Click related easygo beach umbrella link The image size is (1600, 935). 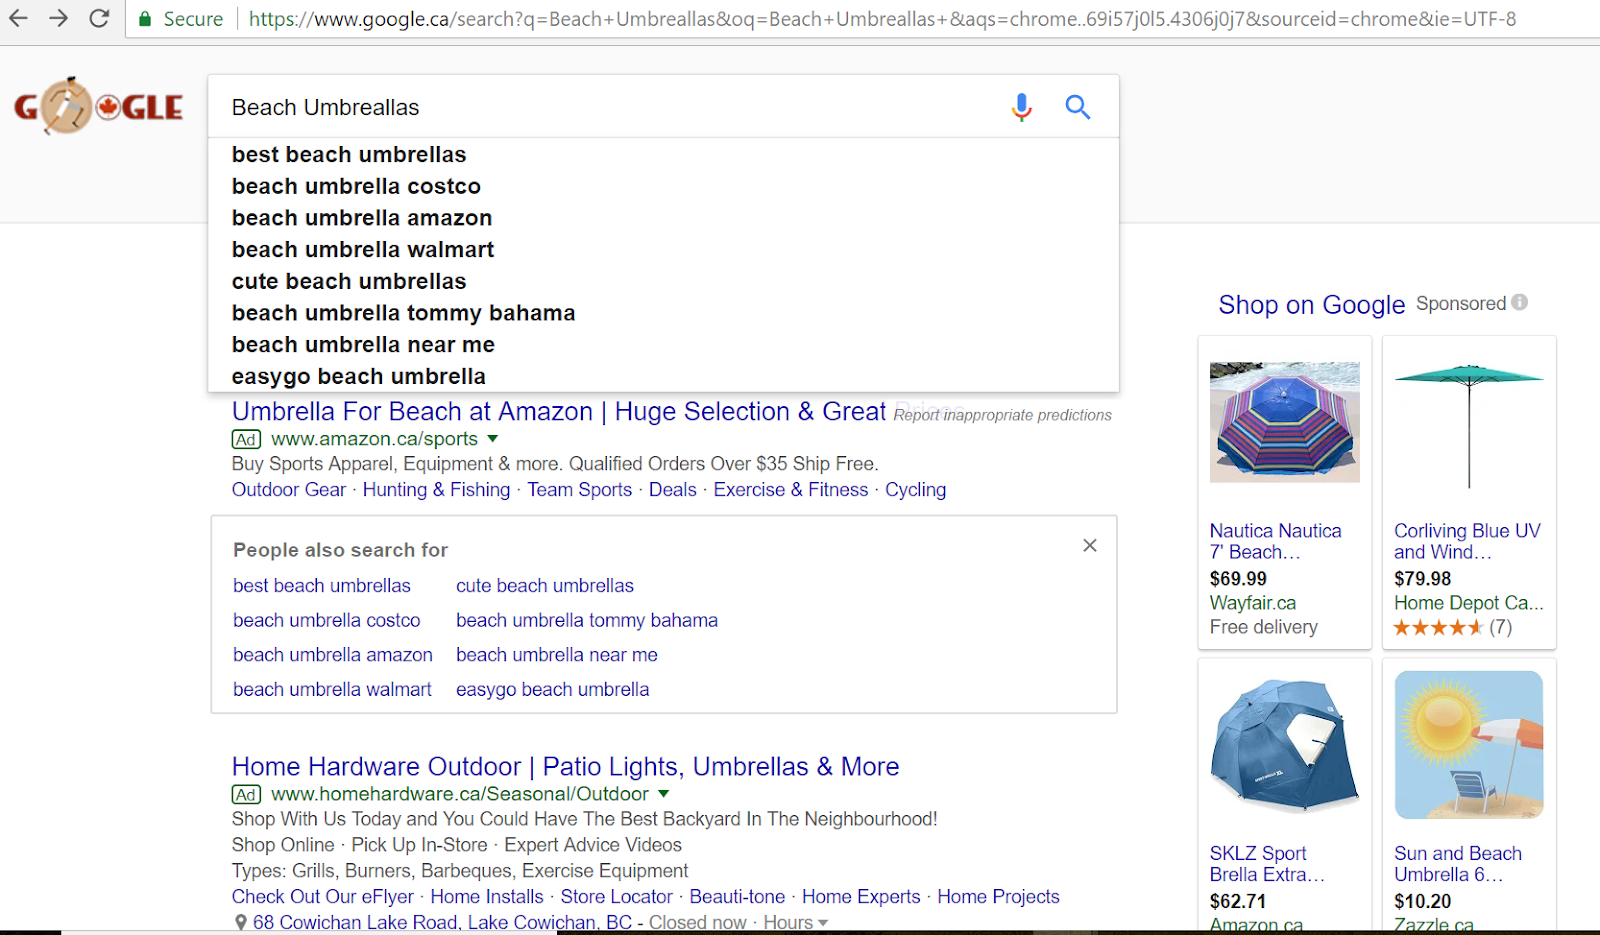[x=553, y=690]
